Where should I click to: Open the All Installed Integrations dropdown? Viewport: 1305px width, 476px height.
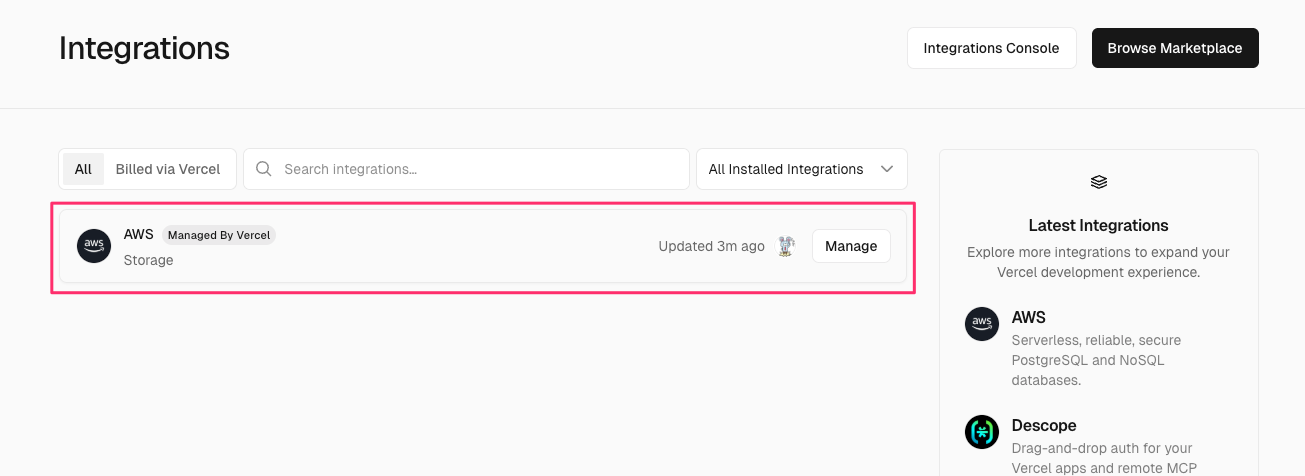785,169
